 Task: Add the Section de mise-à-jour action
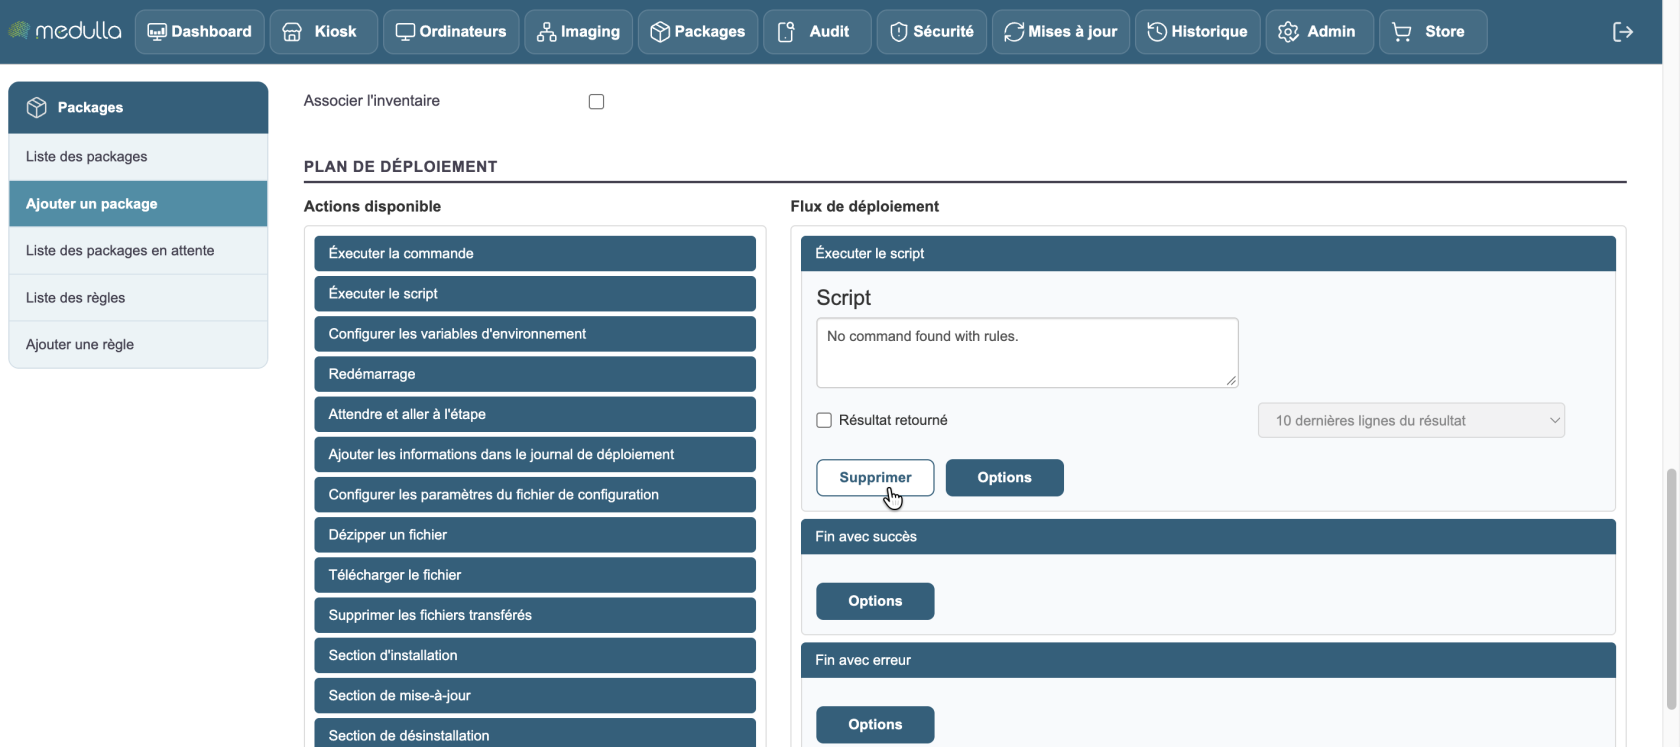pyautogui.click(x=535, y=696)
